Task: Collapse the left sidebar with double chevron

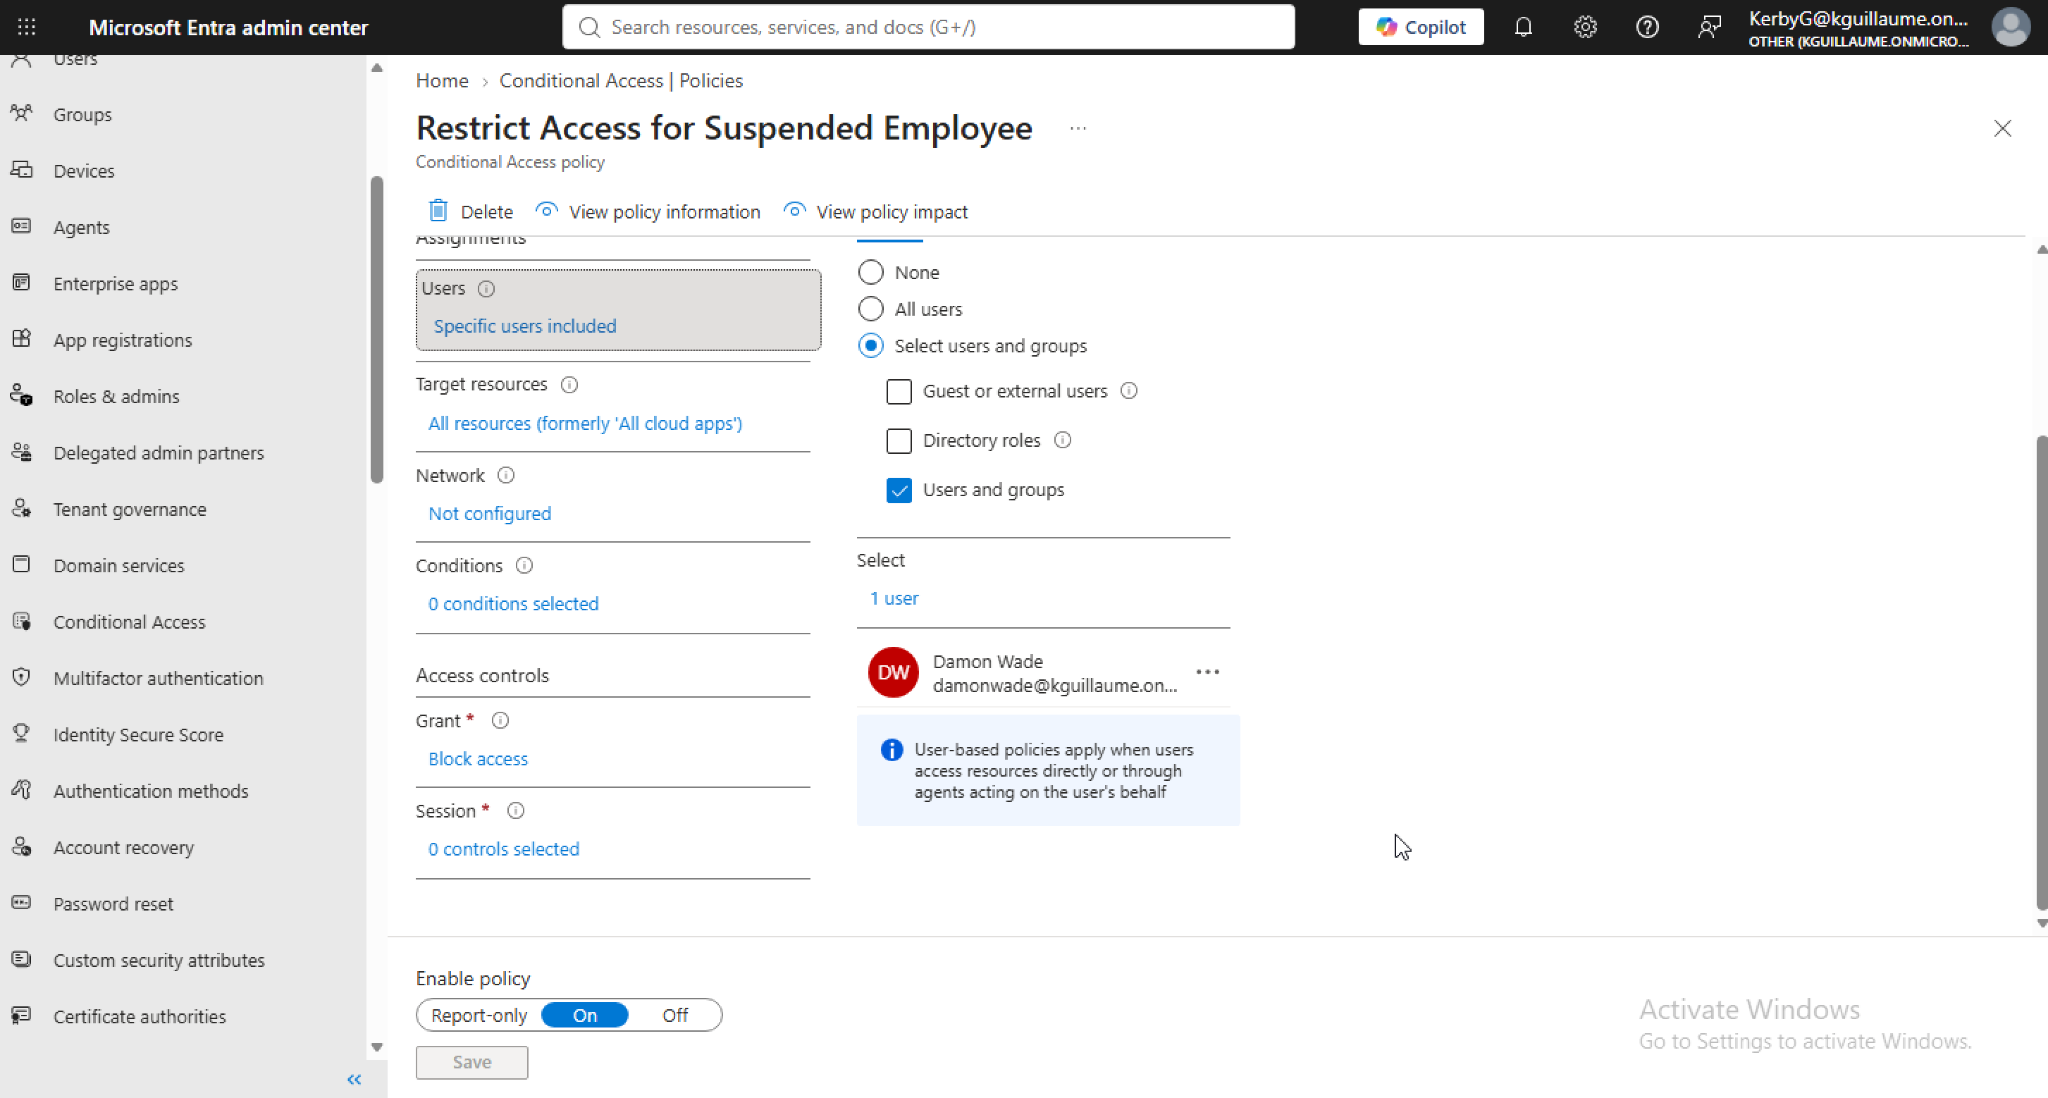Action: pos(354,1079)
